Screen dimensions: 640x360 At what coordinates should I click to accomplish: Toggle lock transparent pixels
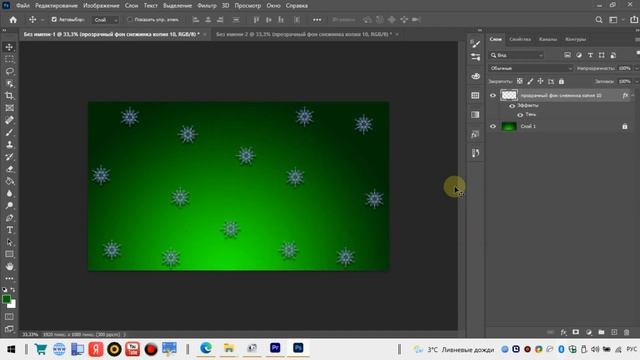tap(520, 81)
